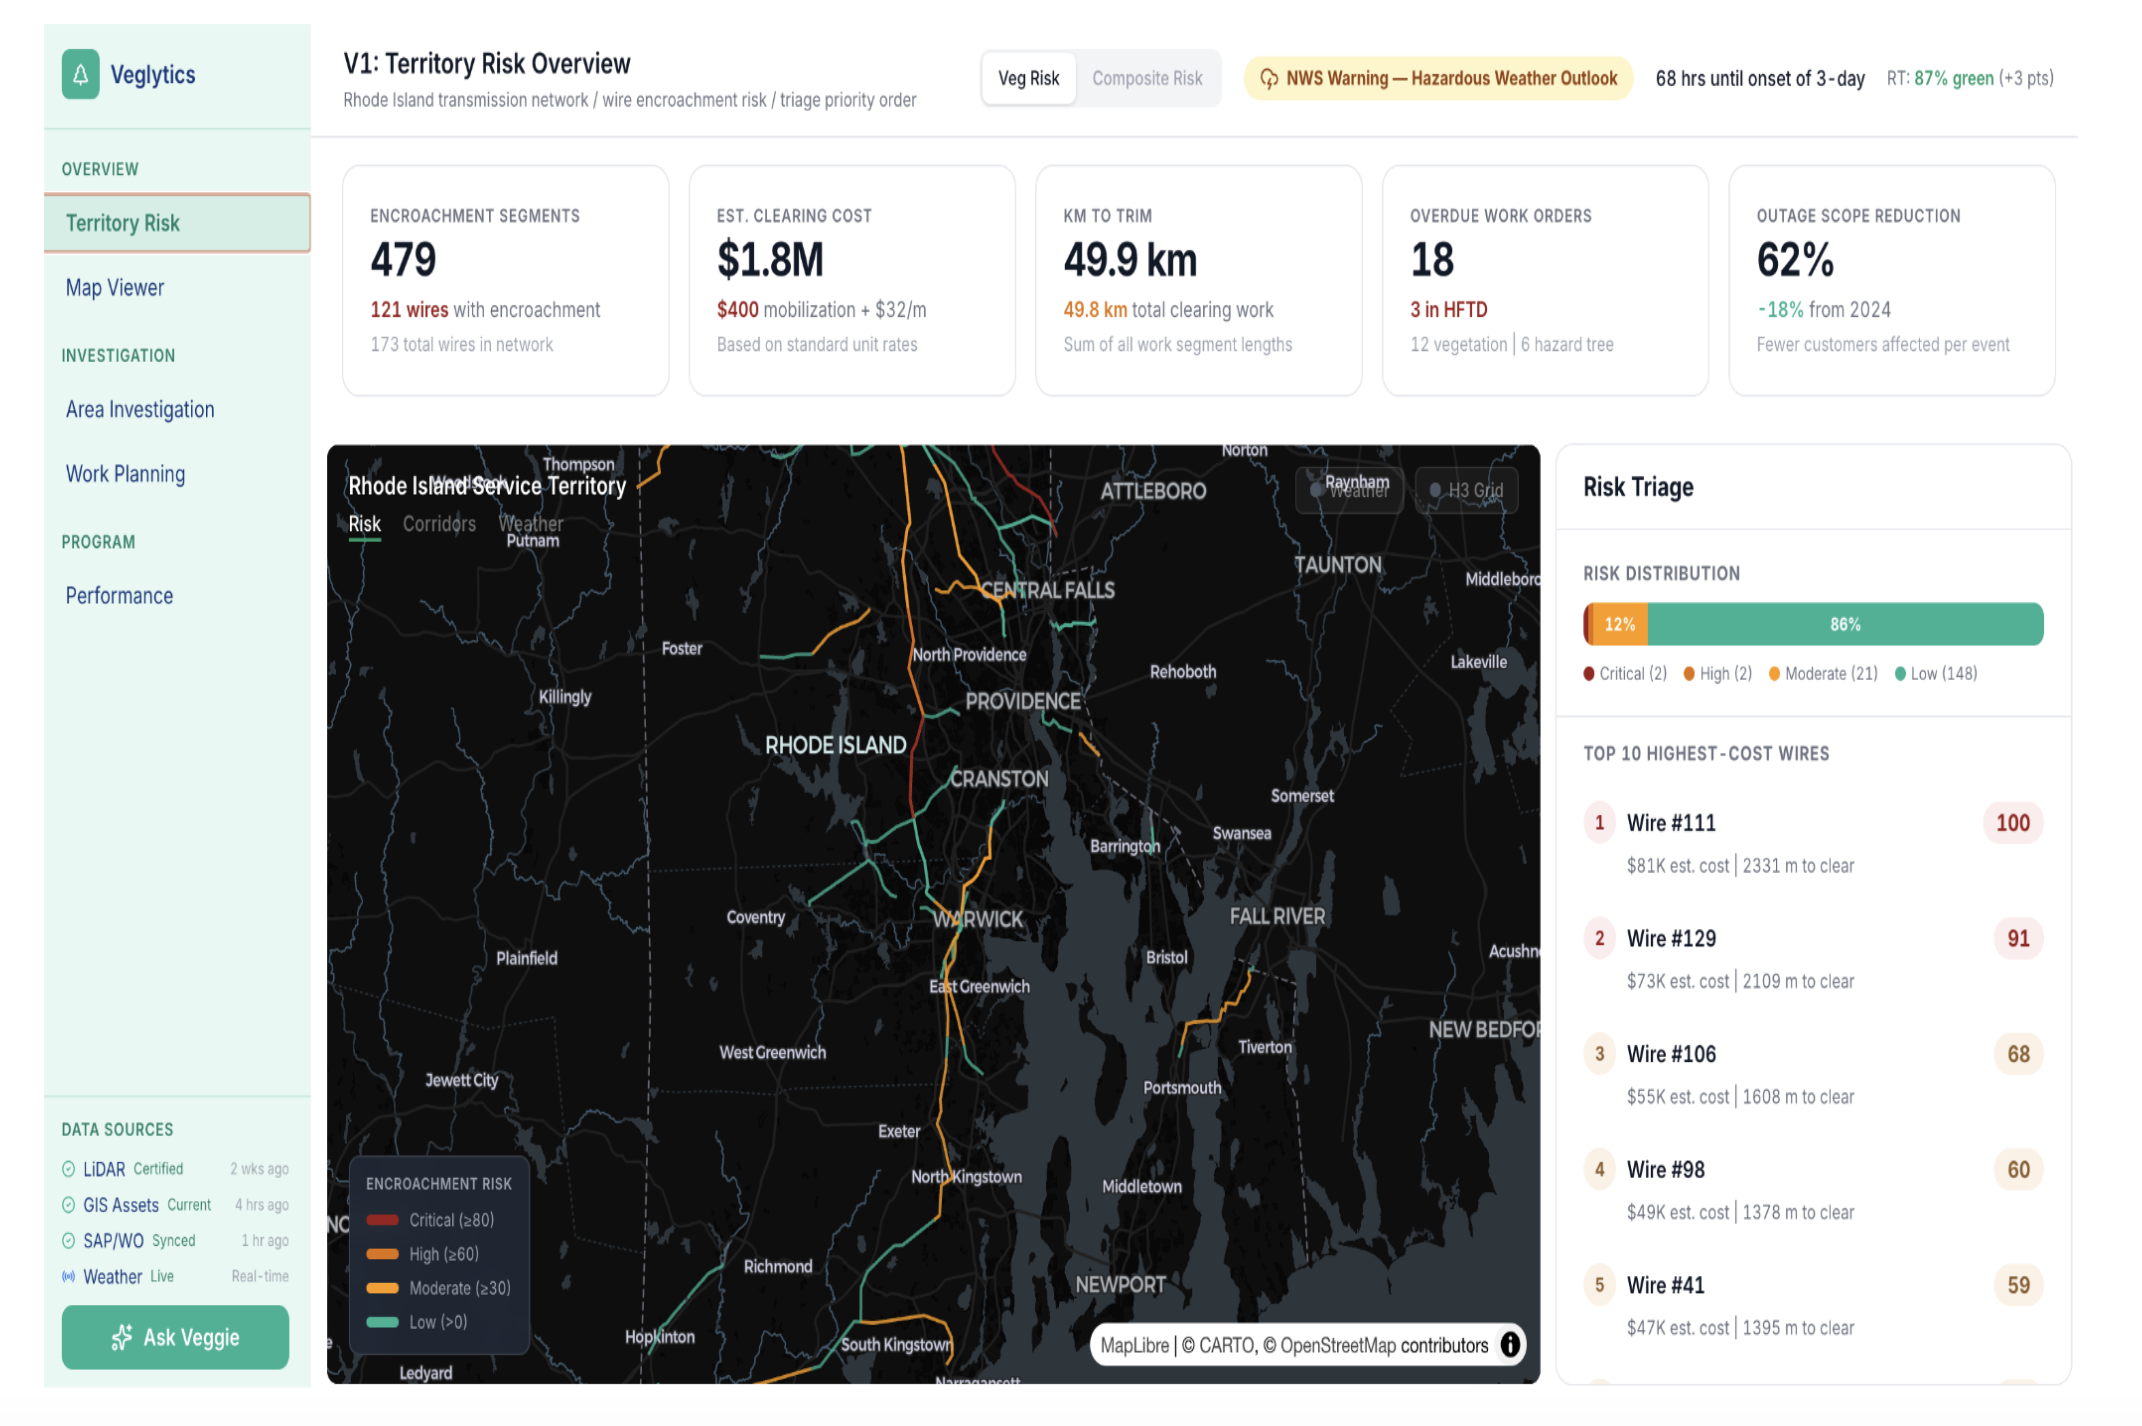Go to Work Planning page
The image size is (2142, 1426).
(177, 474)
